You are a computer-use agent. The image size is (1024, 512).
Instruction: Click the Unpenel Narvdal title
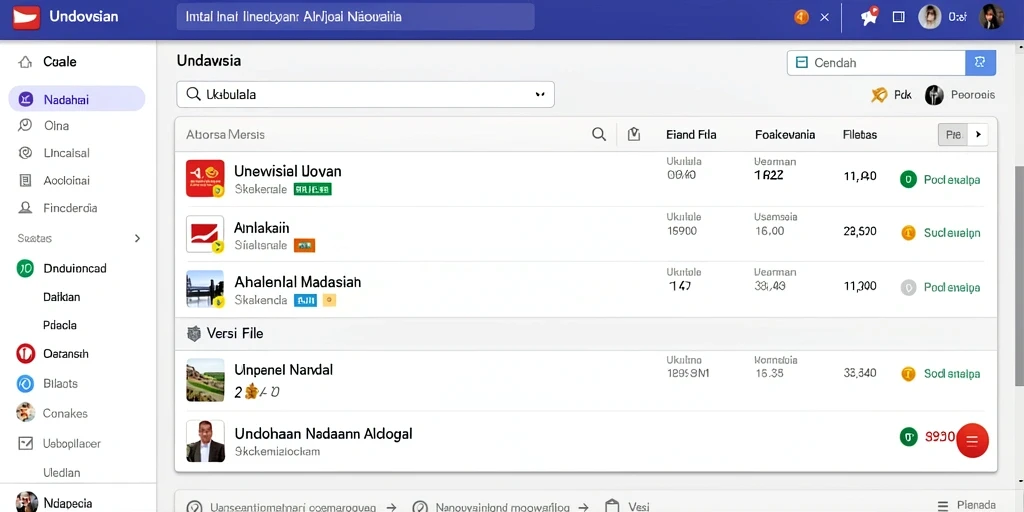pos(283,370)
